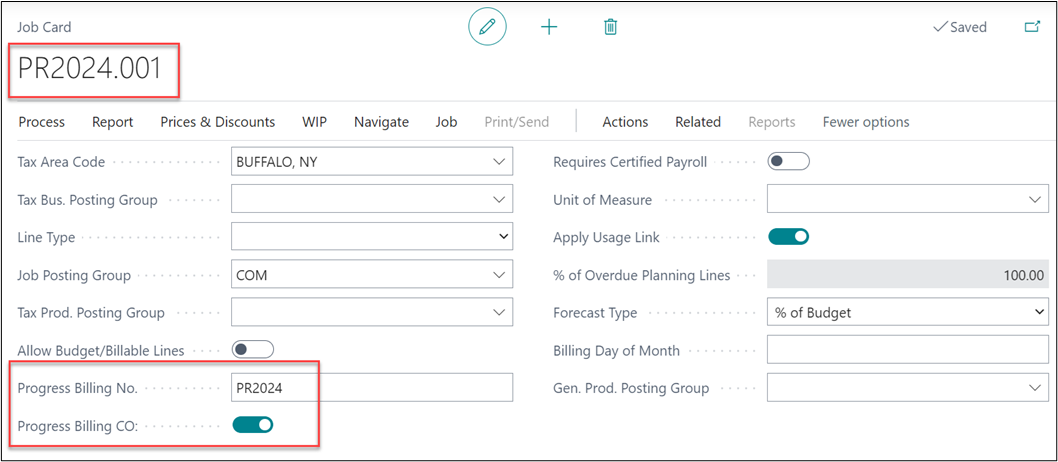Click the trash can delete icon
This screenshot has height=462, width=1058.
(x=610, y=27)
